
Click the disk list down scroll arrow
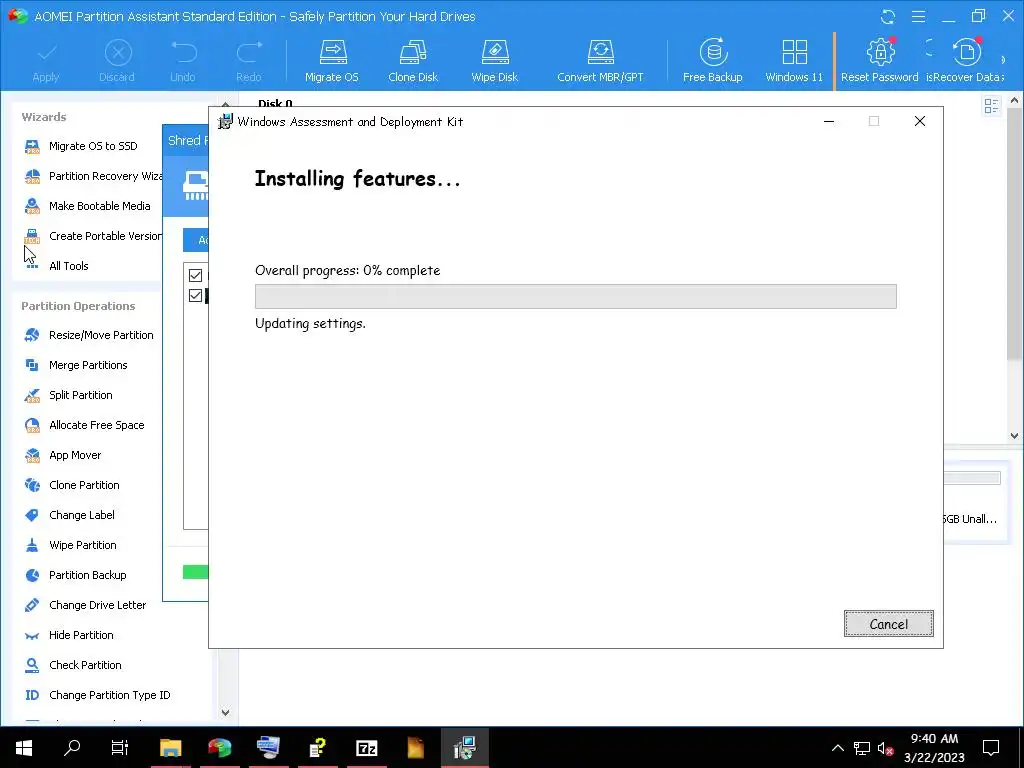1014,436
